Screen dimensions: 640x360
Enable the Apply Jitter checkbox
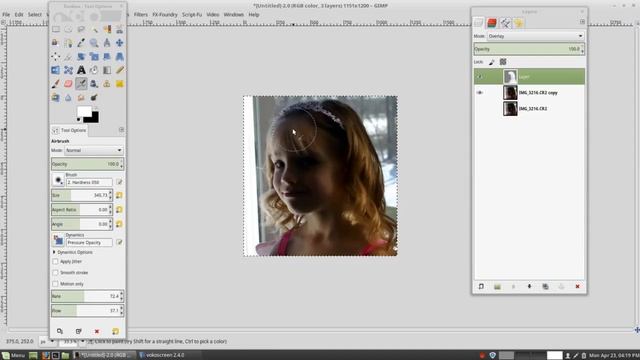(55, 261)
